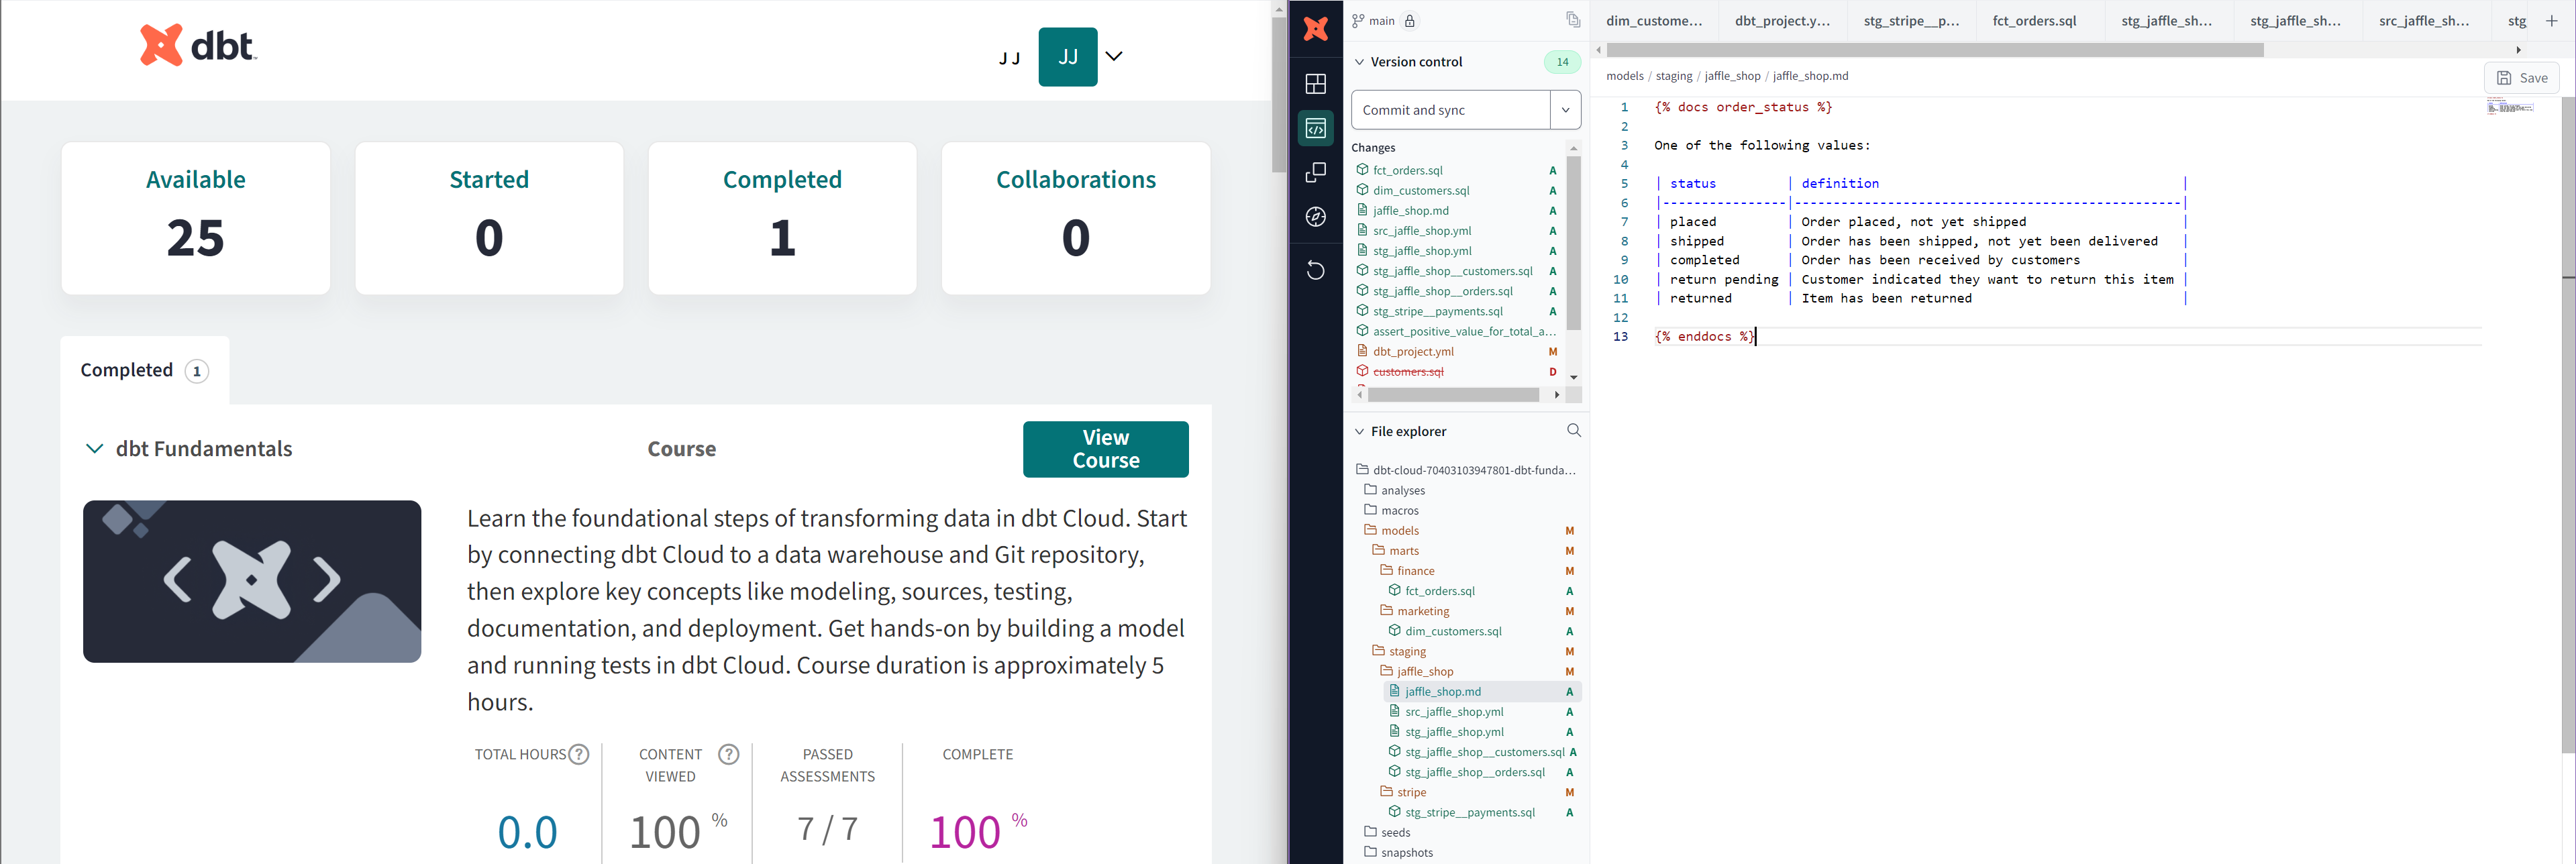The height and width of the screenshot is (864, 2576).
Task: Select the Completed tab with count 1
Action: (145, 370)
